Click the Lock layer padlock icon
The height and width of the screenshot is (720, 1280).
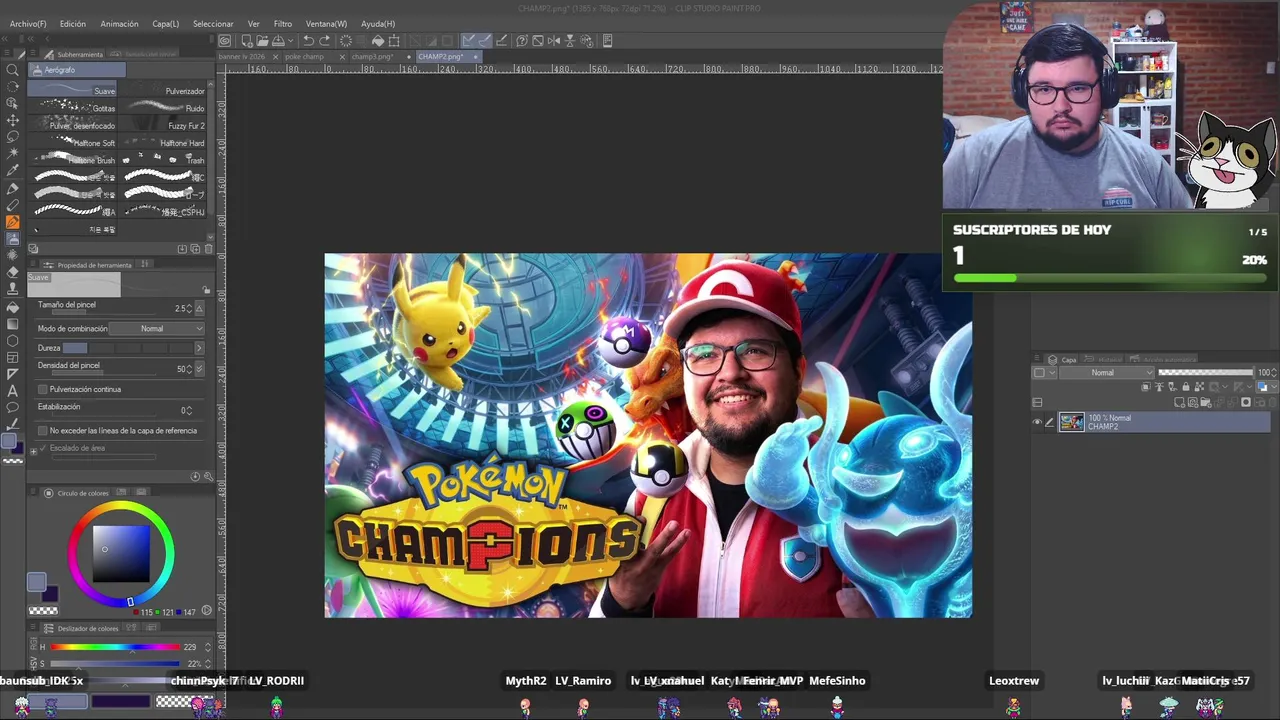tap(1186, 387)
